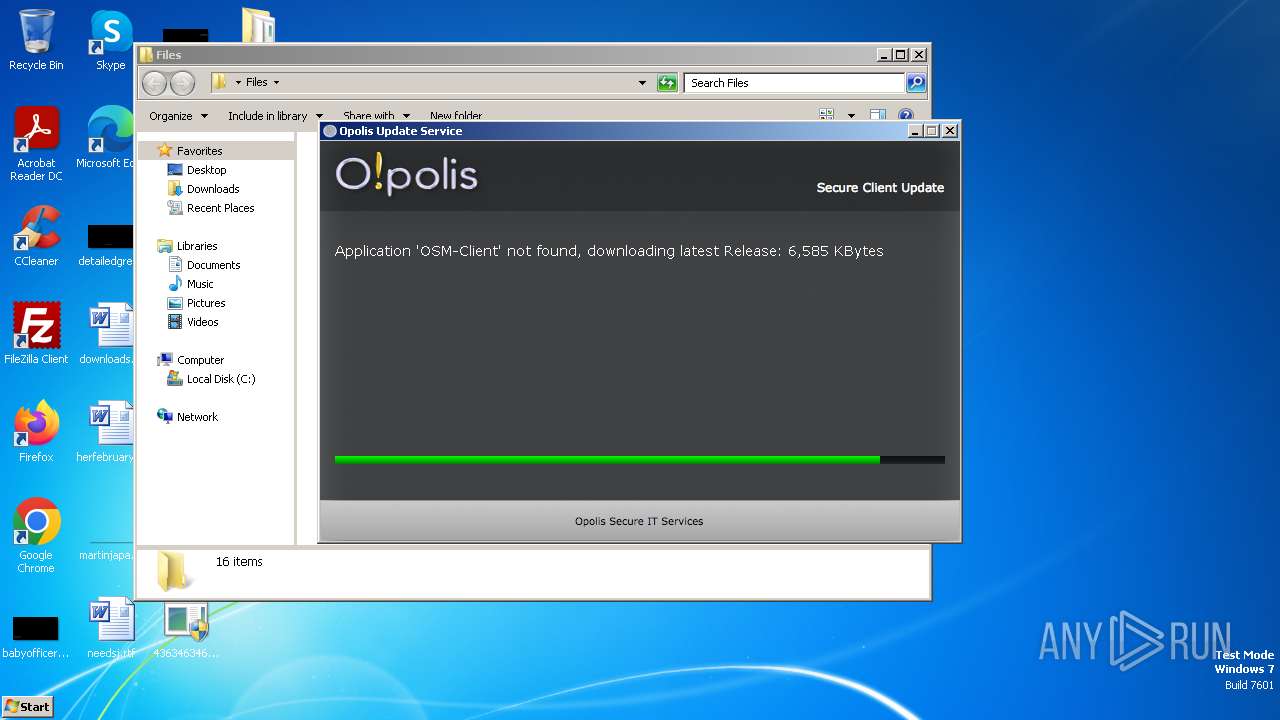Select Recent Places in navigation pane
The height and width of the screenshot is (720, 1280).
220,208
